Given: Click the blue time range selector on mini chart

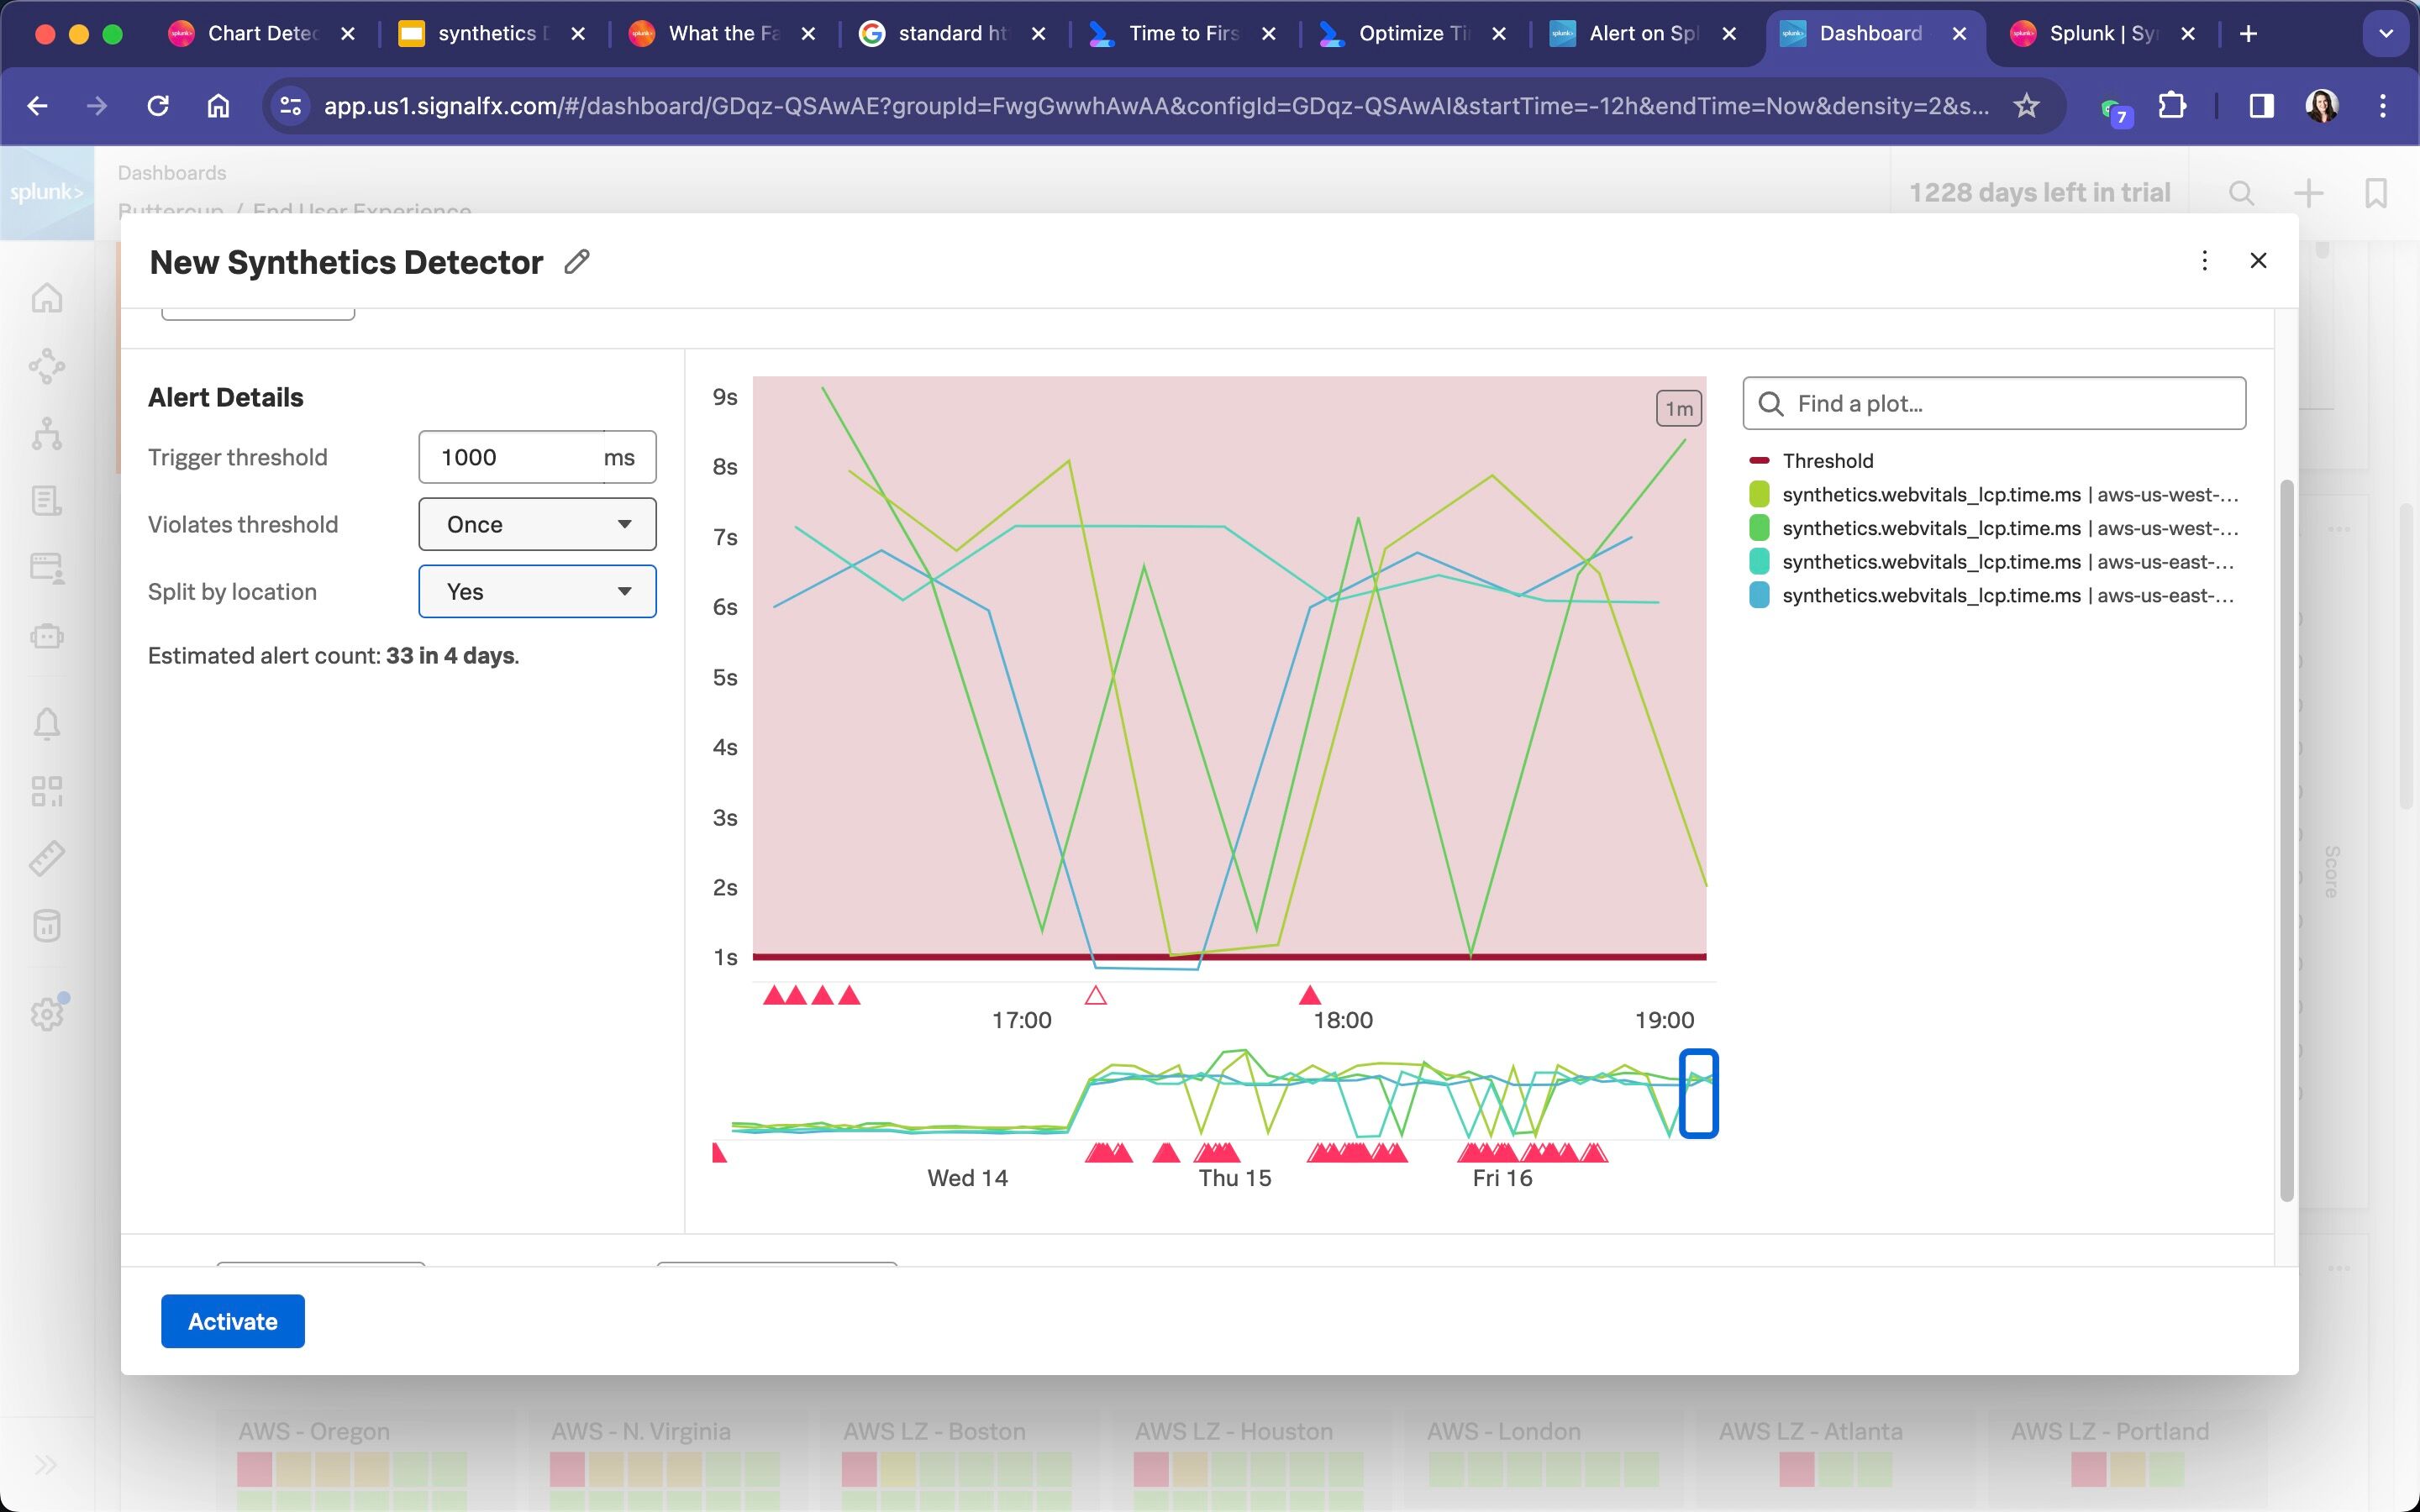Looking at the screenshot, I should click(1698, 1093).
